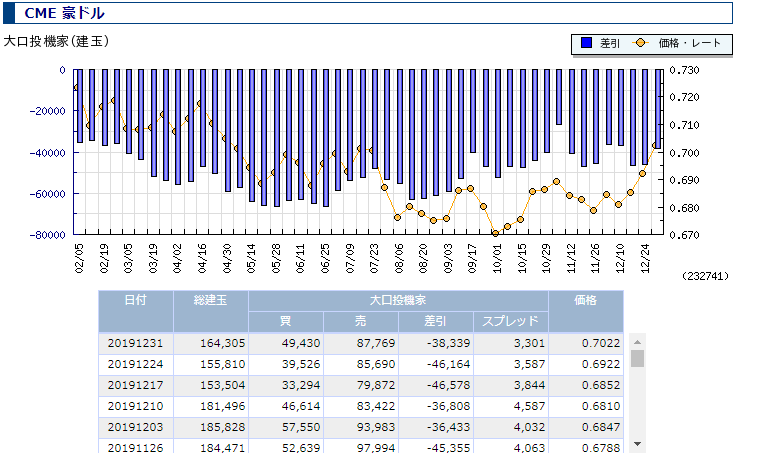773x461 pixels.
Task: Click sell value 79,872
Action: click(x=376, y=385)
